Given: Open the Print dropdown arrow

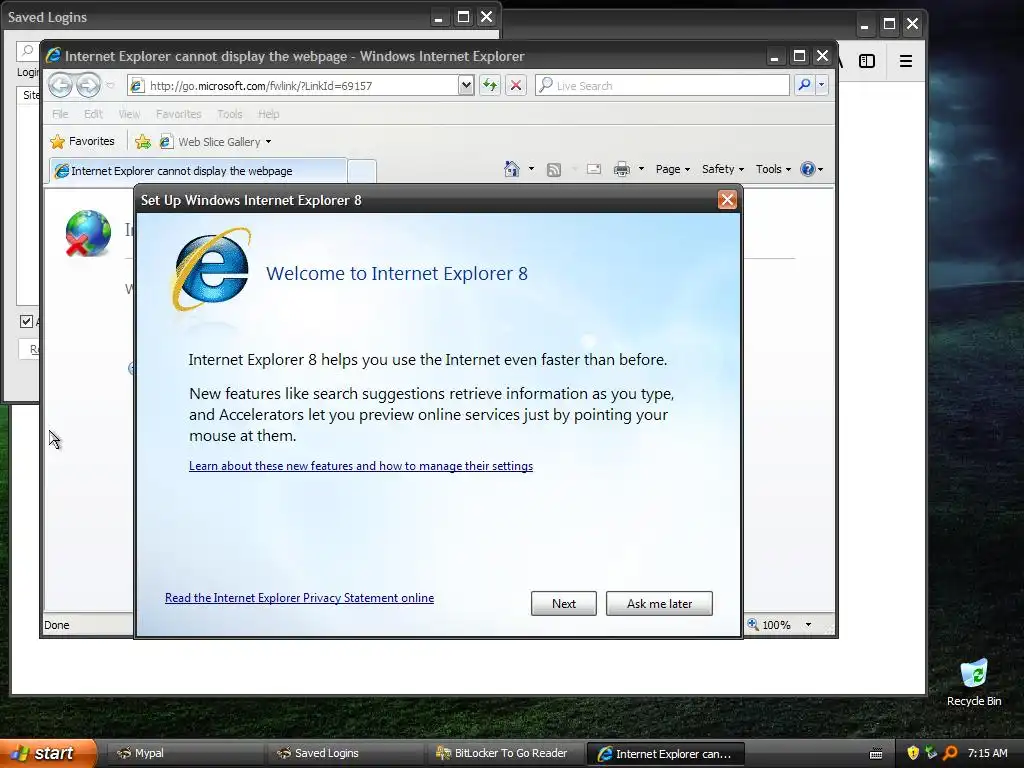Looking at the screenshot, I should pyautogui.click(x=641, y=169).
